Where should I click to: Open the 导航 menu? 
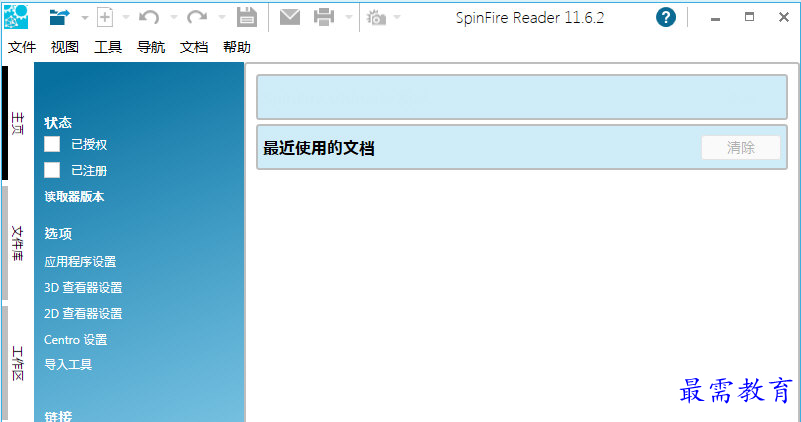click(x=151, y=47)
